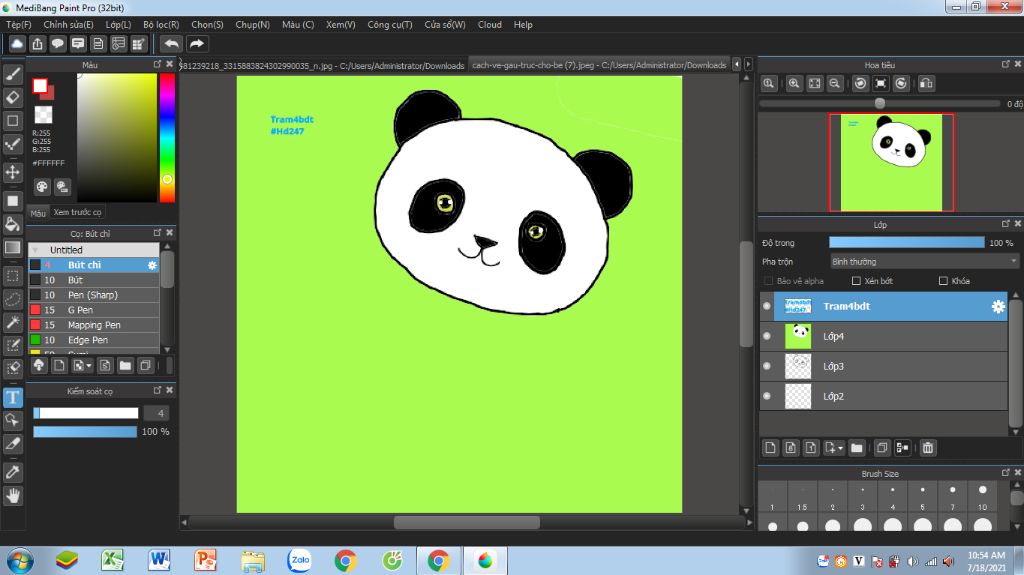
Task: Select the Eraser tool
Action: (13, 97)
